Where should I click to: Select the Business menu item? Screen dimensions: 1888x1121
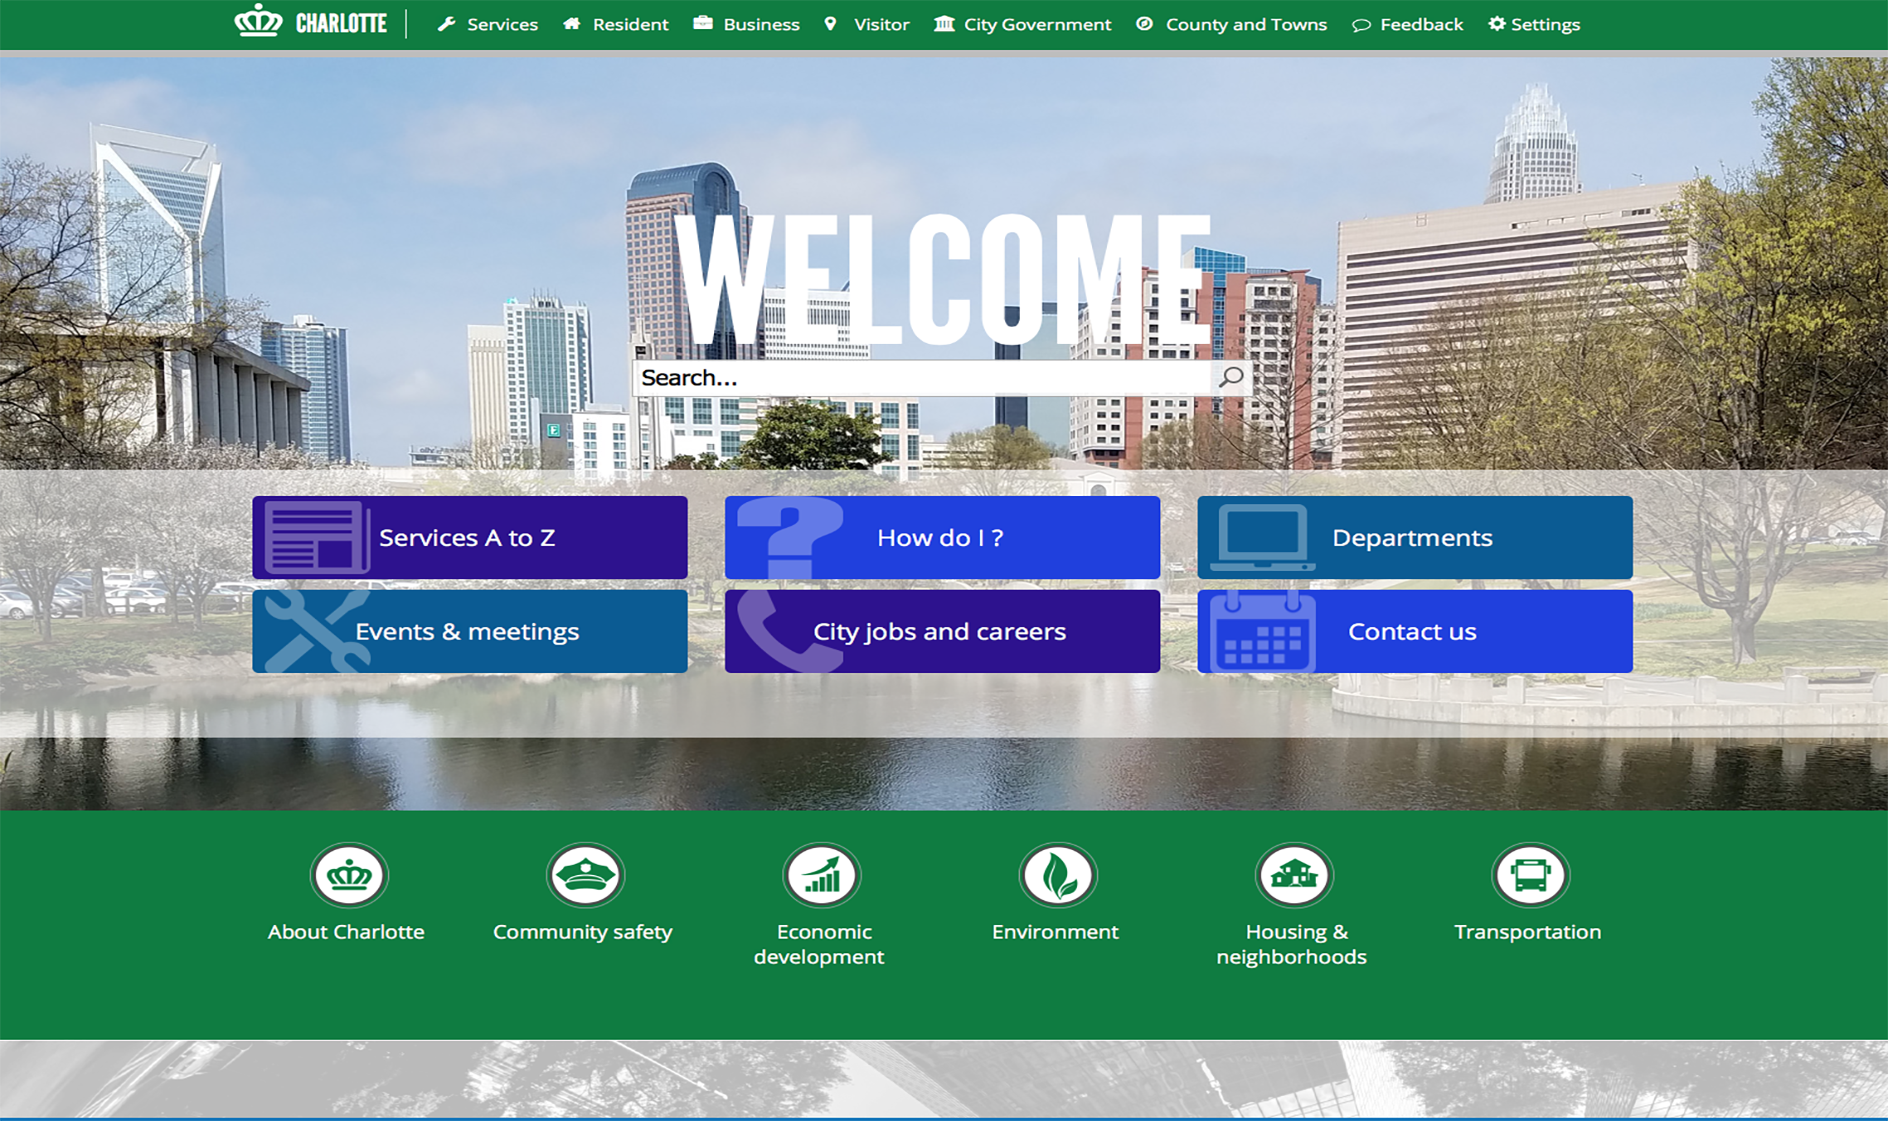pos(747,24)
